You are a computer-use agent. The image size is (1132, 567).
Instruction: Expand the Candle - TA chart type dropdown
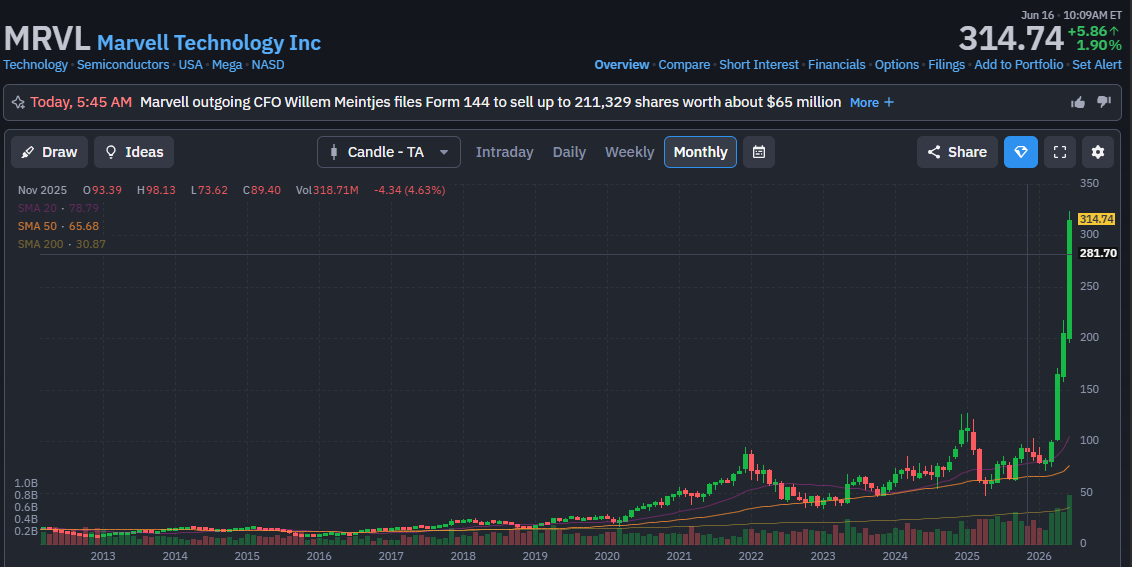point(388,152)
